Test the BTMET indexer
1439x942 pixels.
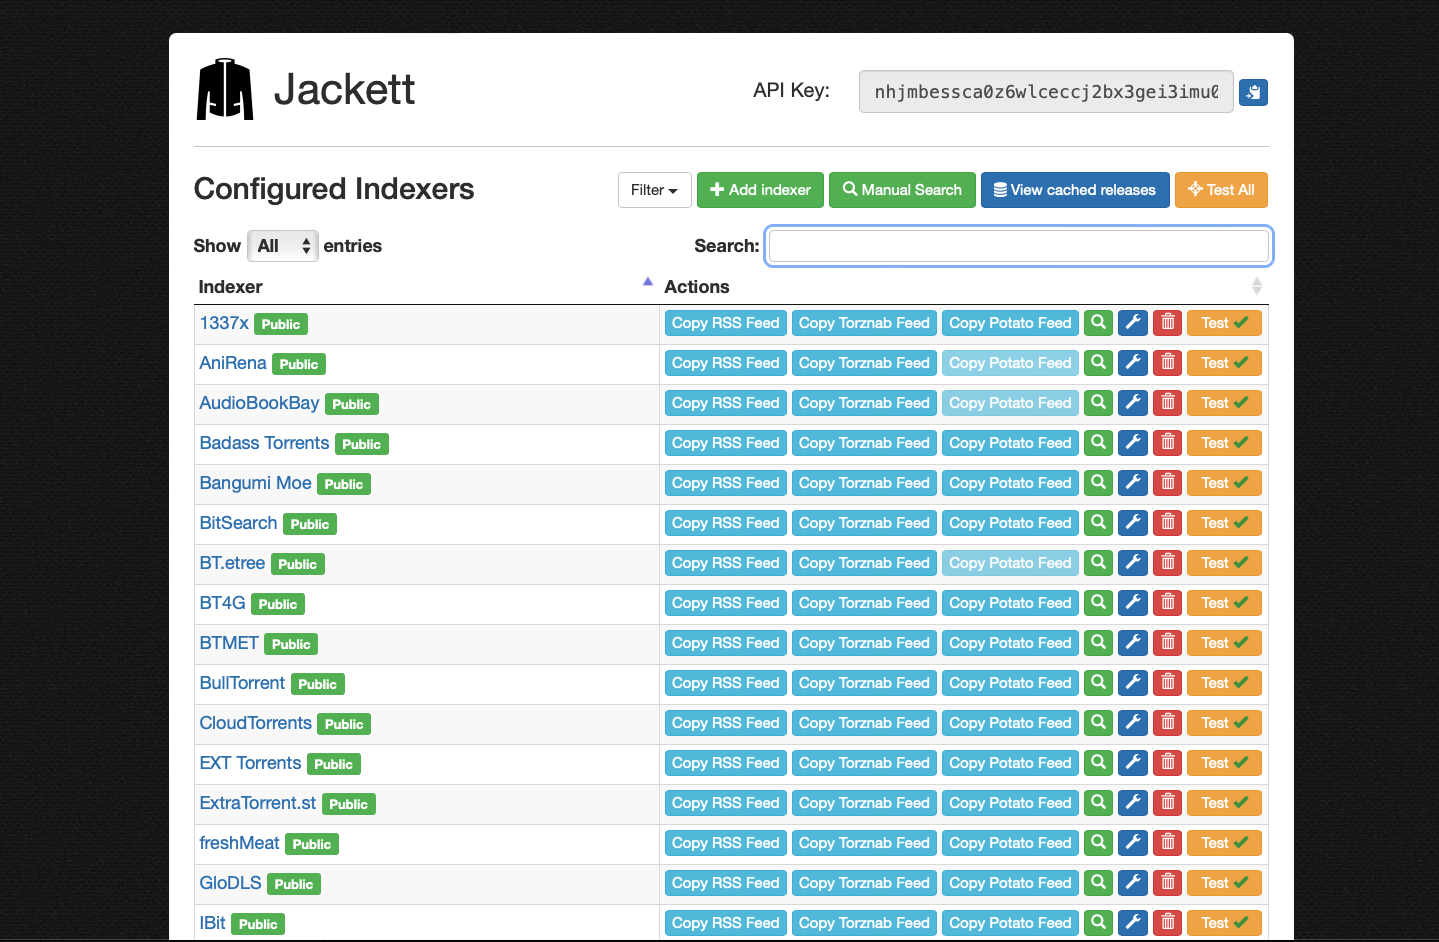pos(1224,643)
